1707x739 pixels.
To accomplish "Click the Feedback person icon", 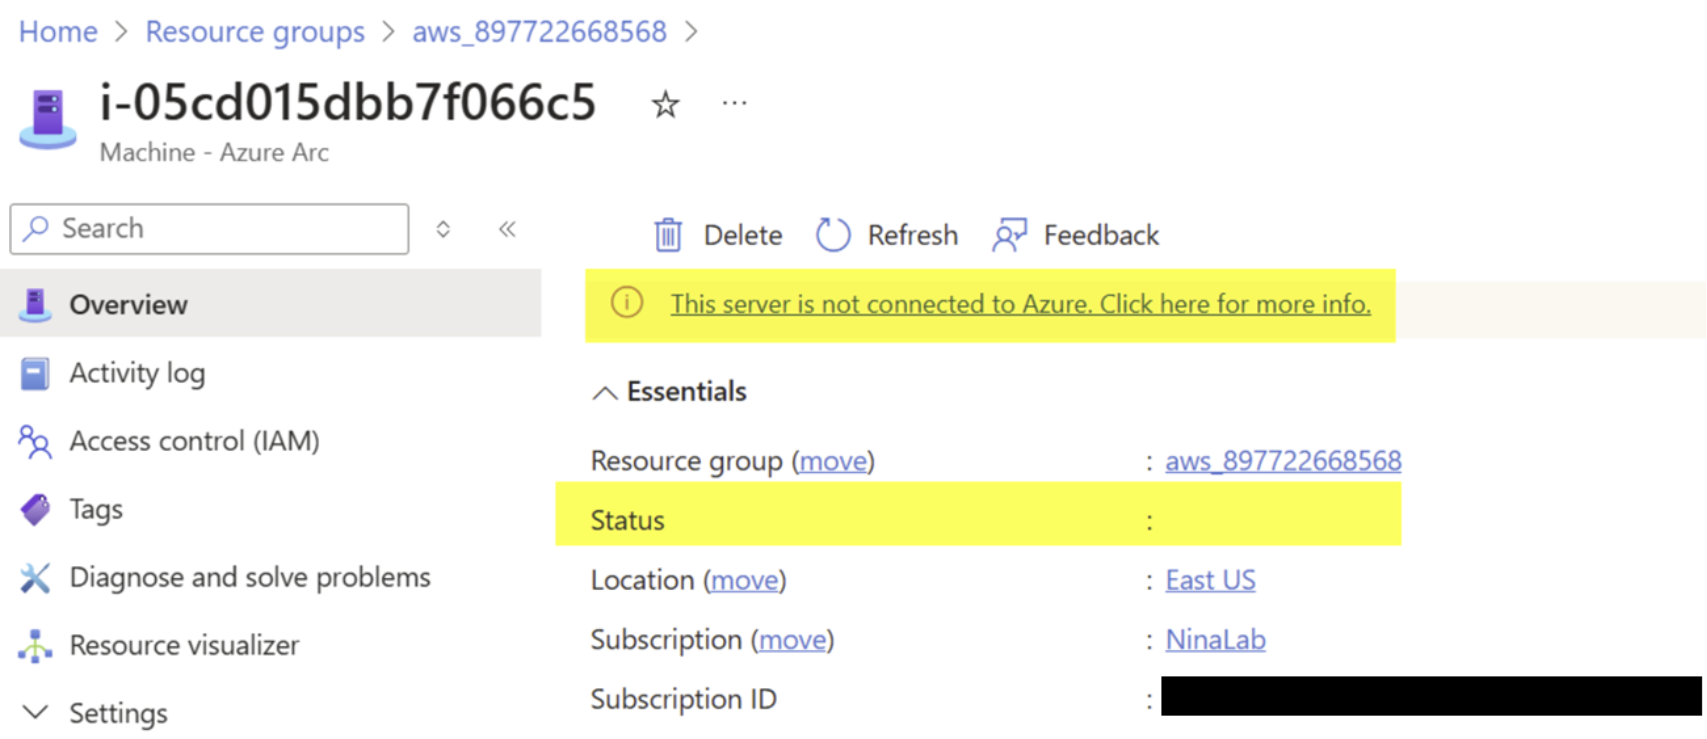I will [1009, 235].
